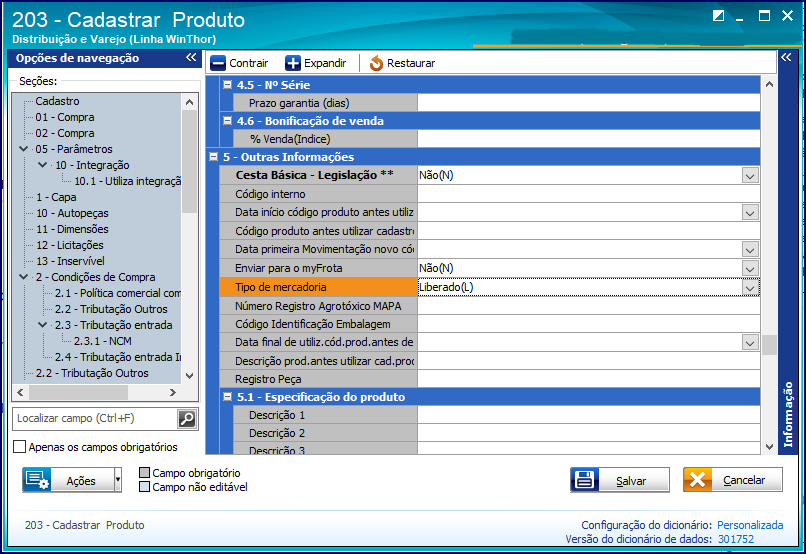Screen dimensions: 806x554
Task: Click the 301752 dictionary version link
Action: pyautogui.click(x=736, y=539)
